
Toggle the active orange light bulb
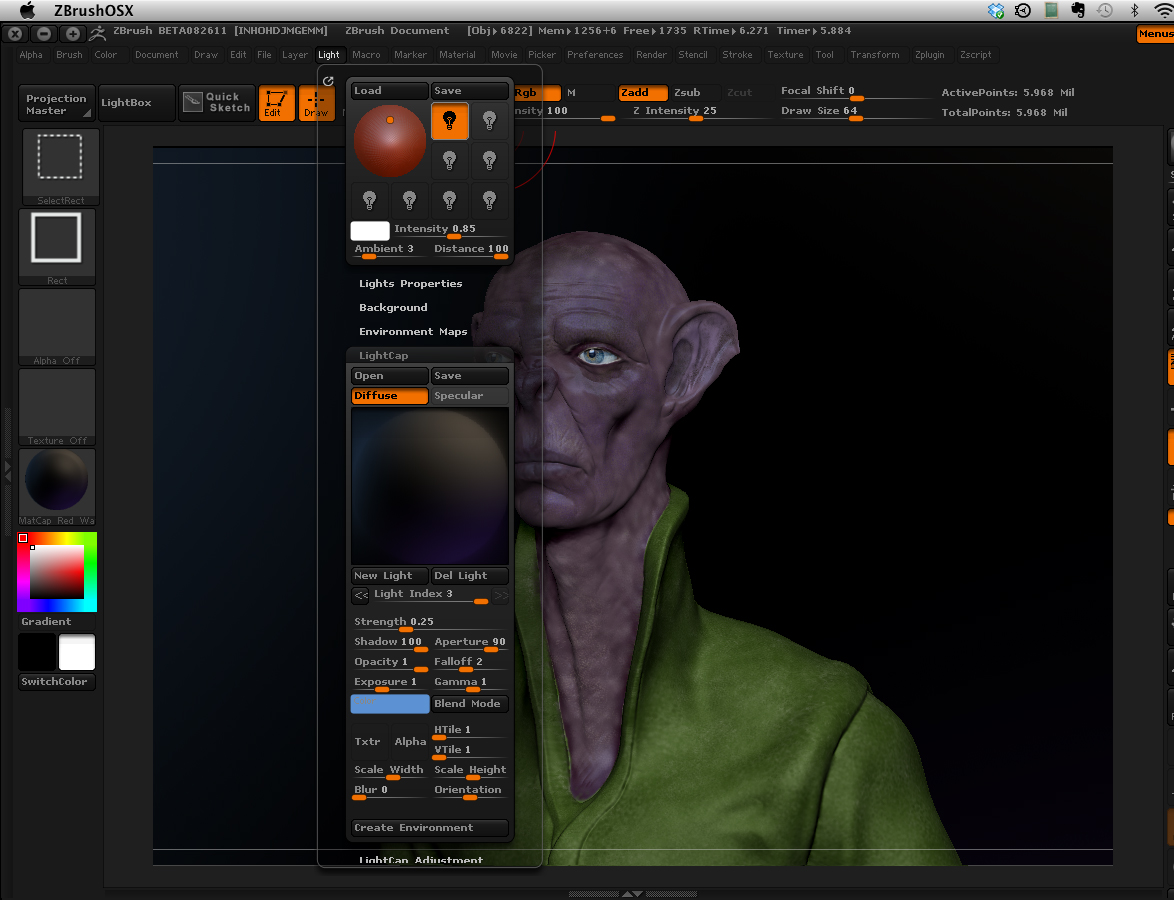click(x=450, y=121)
